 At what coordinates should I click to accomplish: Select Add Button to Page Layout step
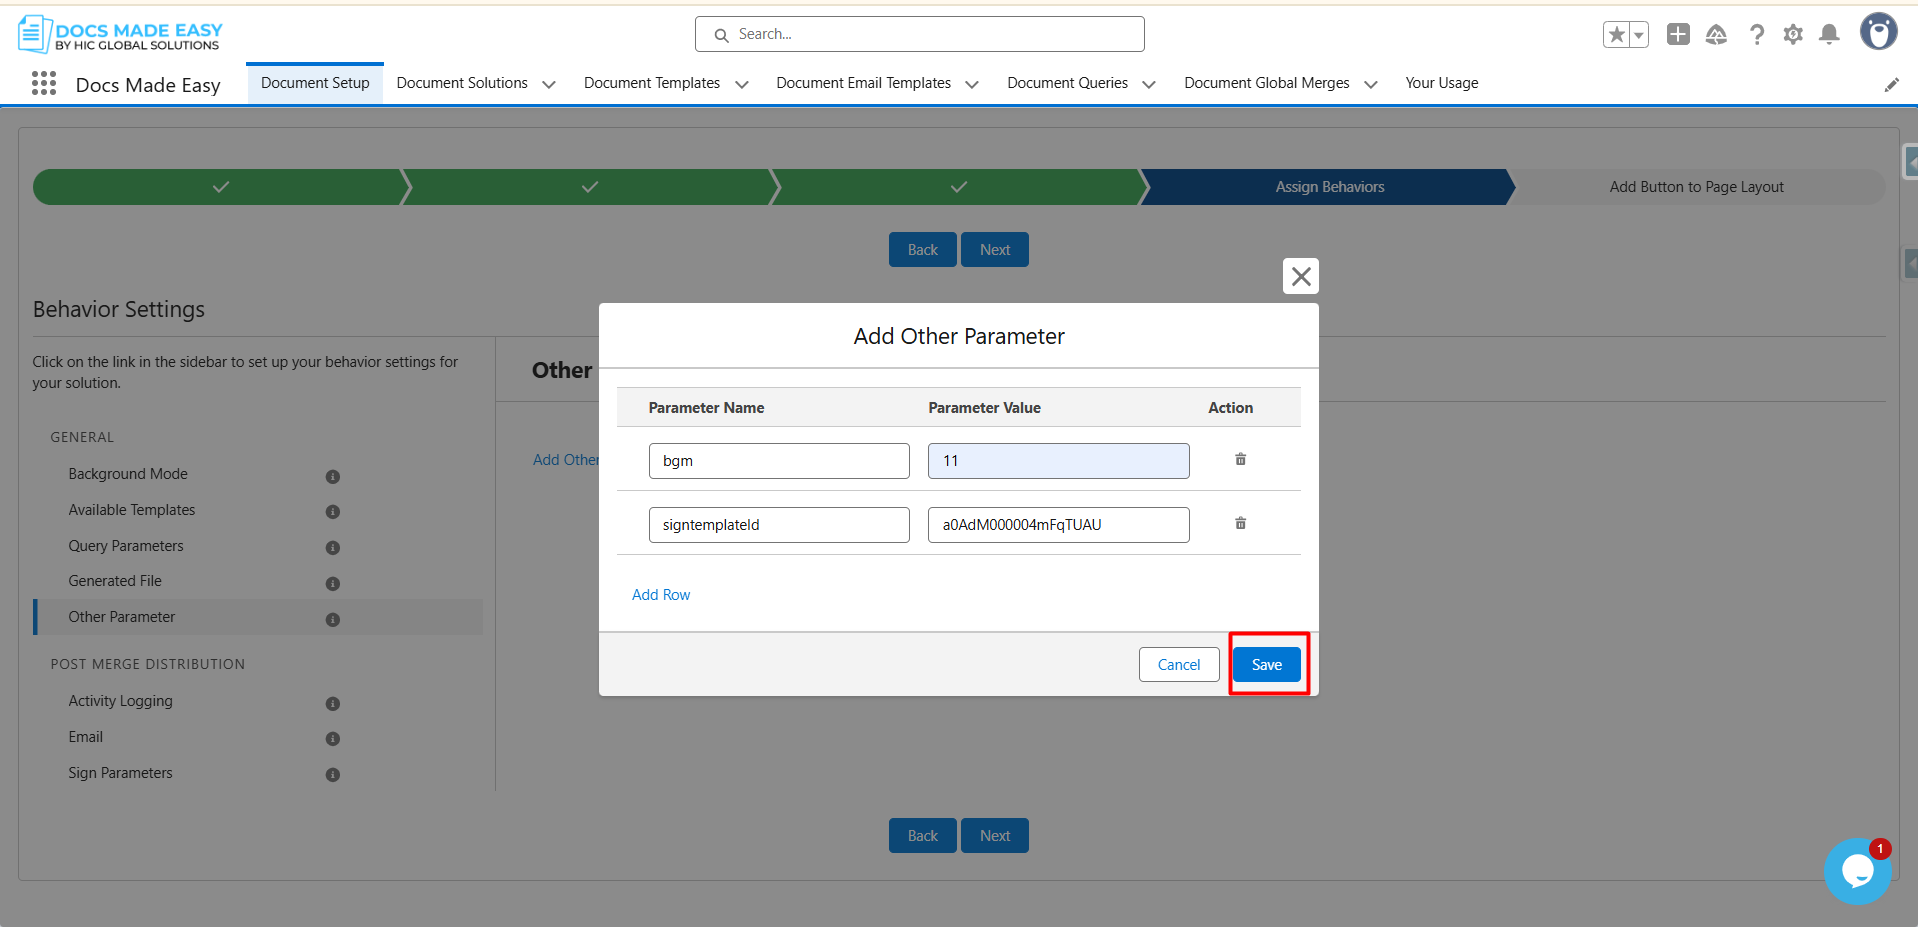tap(1697, 187)
